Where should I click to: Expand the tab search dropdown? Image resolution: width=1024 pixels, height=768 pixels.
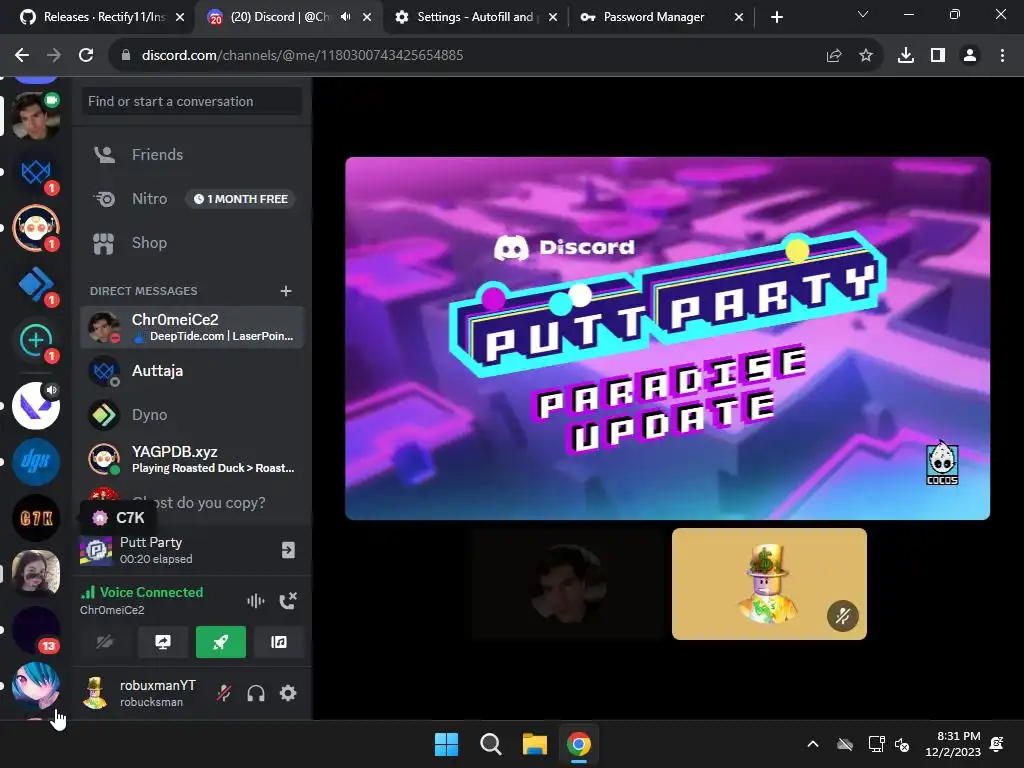[x=863, y=14]
